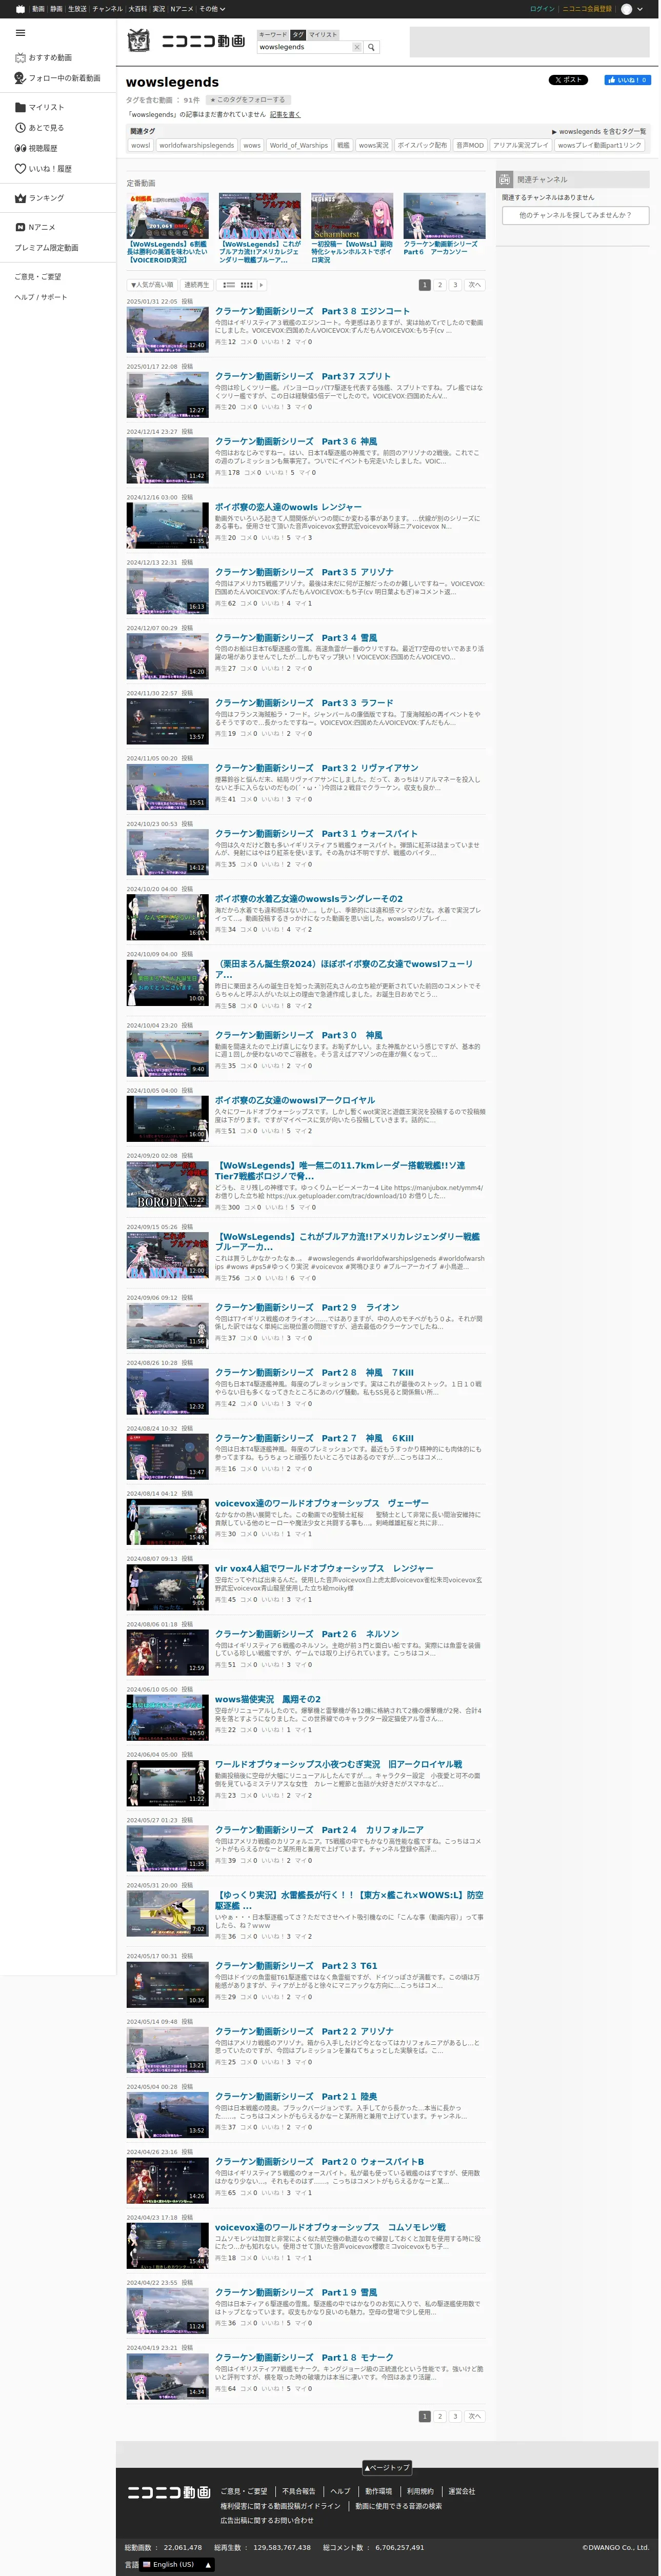This screenshot has height=2576, width=661.
Task: Open ご意見・ご要望 in the sidebar
Action: [38, 276]
